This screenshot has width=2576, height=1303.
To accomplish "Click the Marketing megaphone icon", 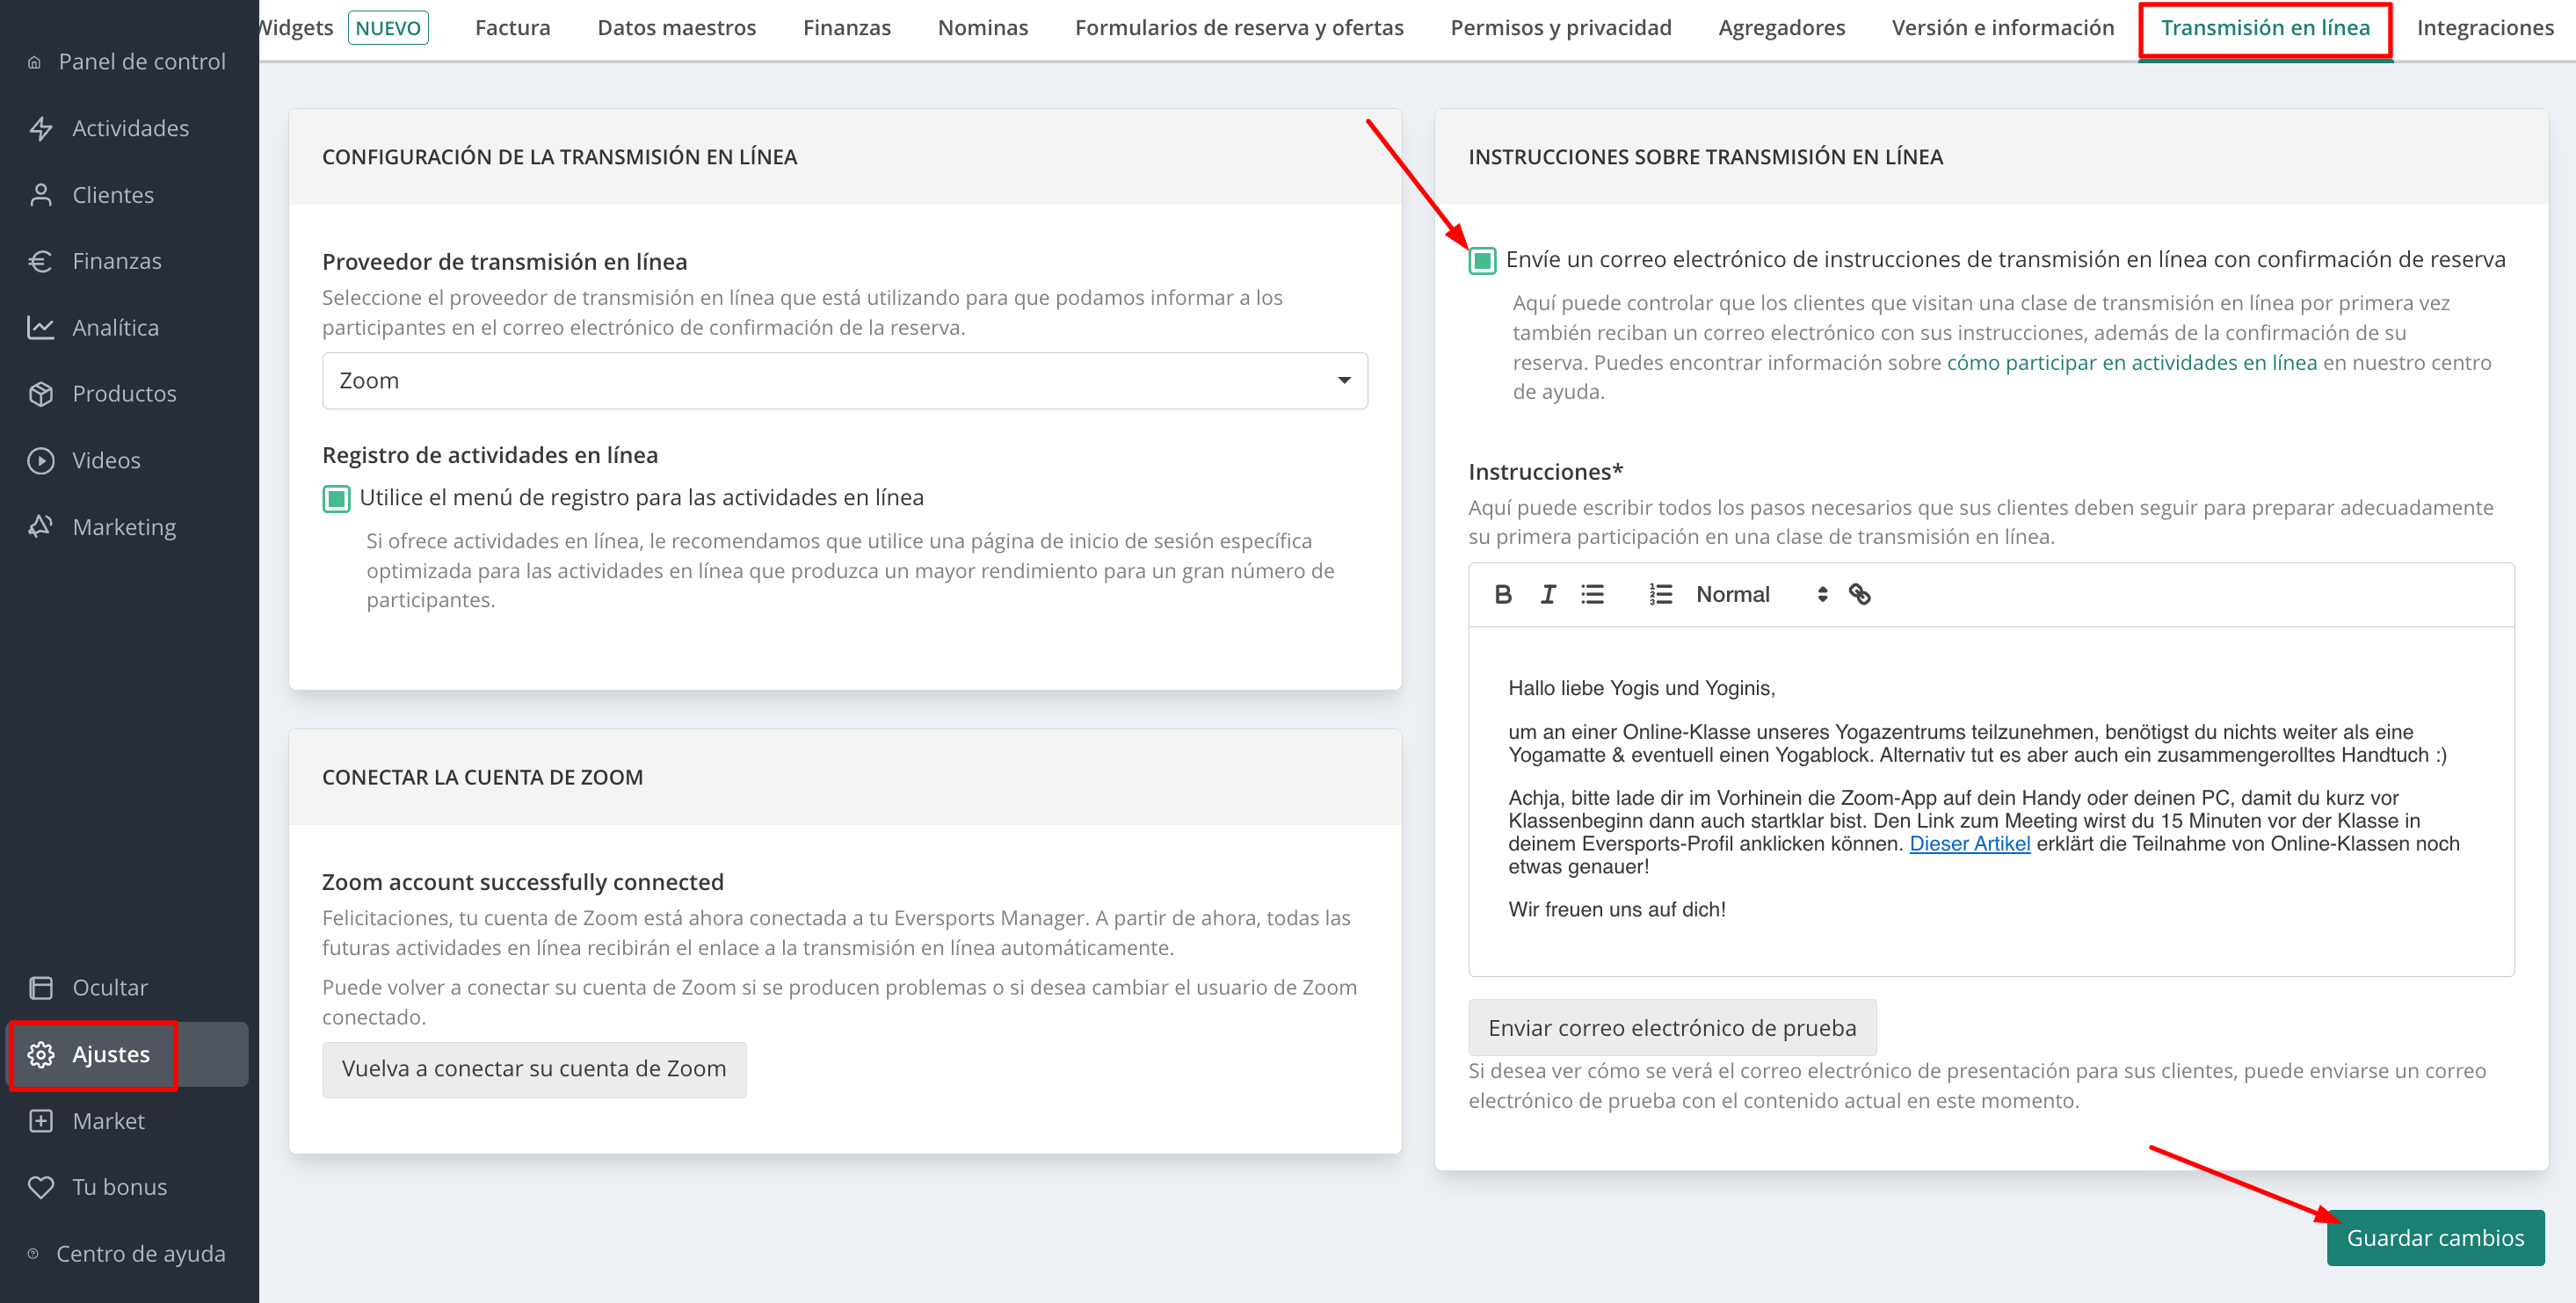I will pyautogui.click(x=41, y=527).
